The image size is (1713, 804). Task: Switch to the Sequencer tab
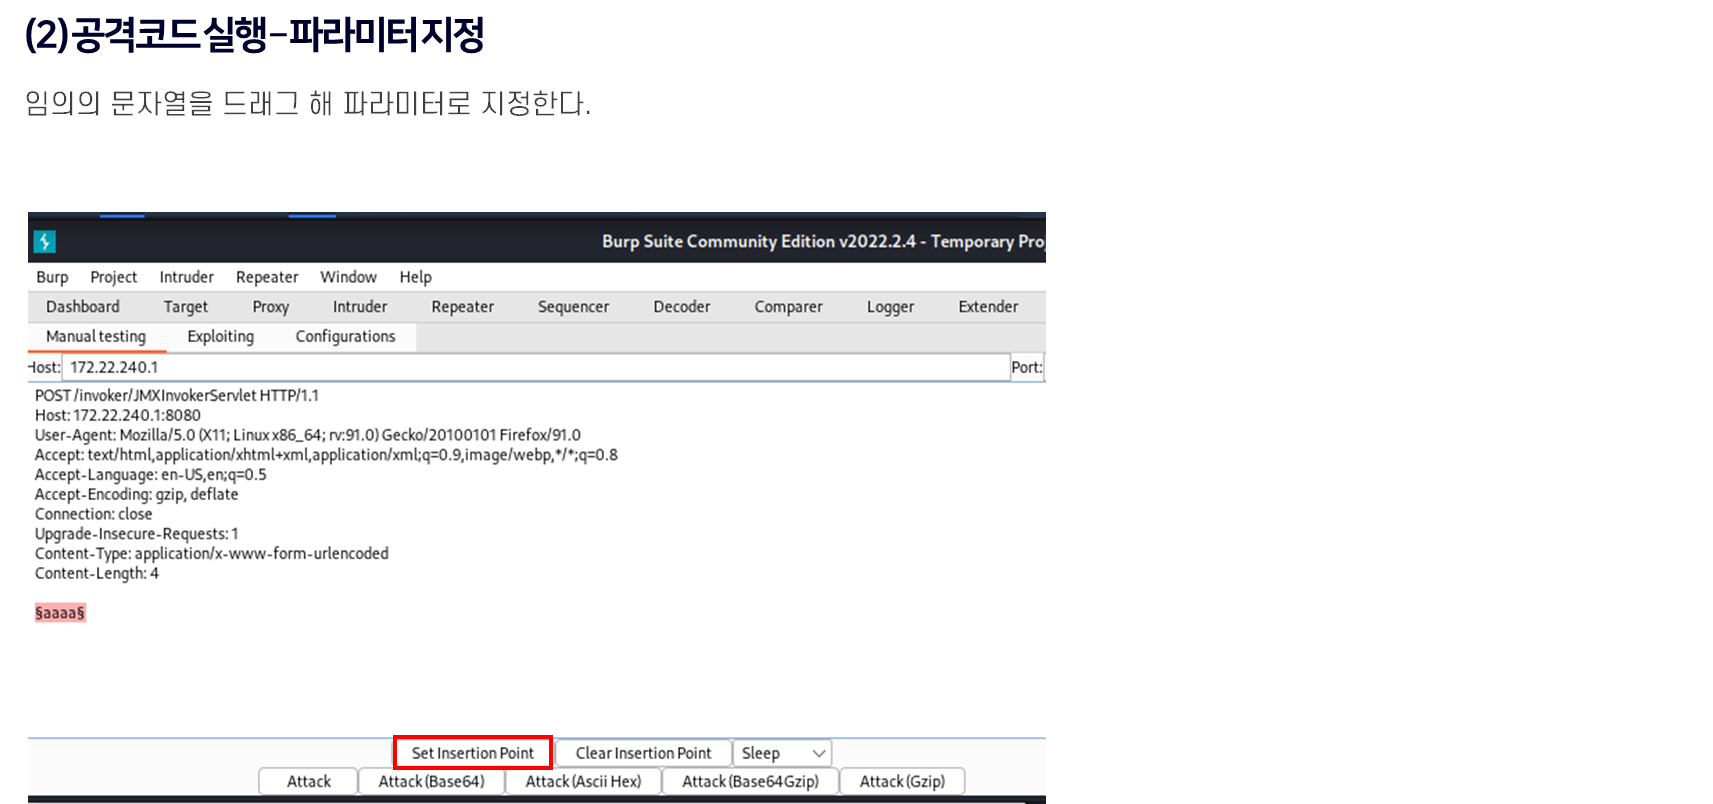coord(573,307)
